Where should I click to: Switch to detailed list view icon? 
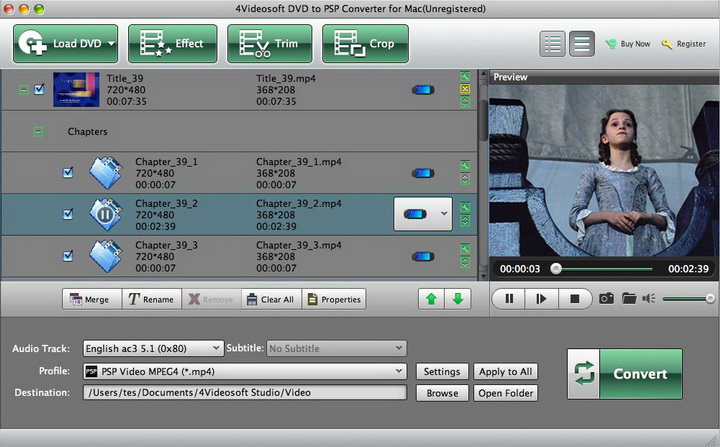point(551,44)
